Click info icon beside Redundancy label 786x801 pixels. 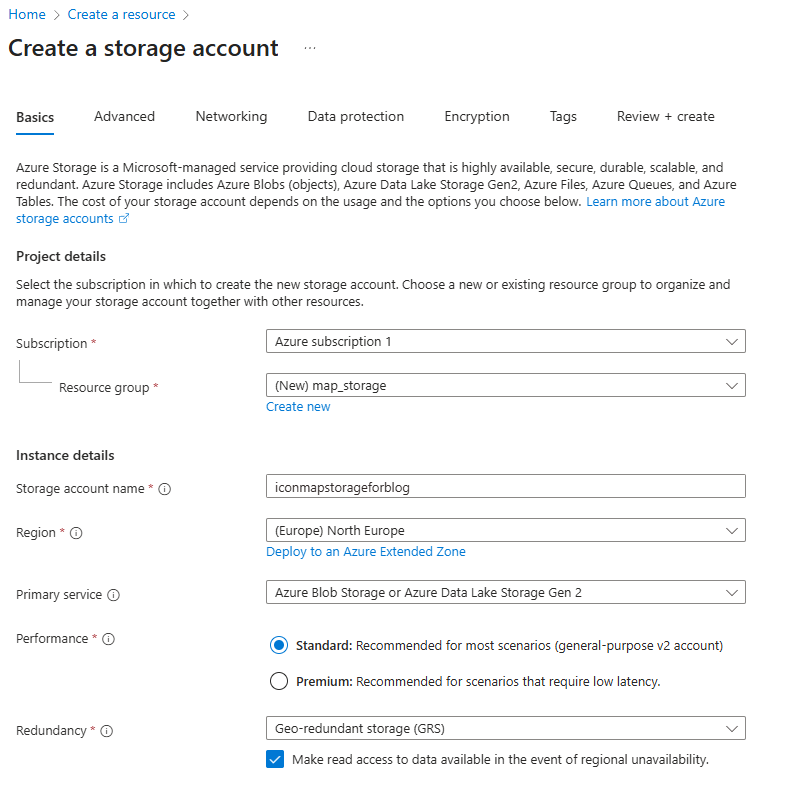(x=107, y=731)
